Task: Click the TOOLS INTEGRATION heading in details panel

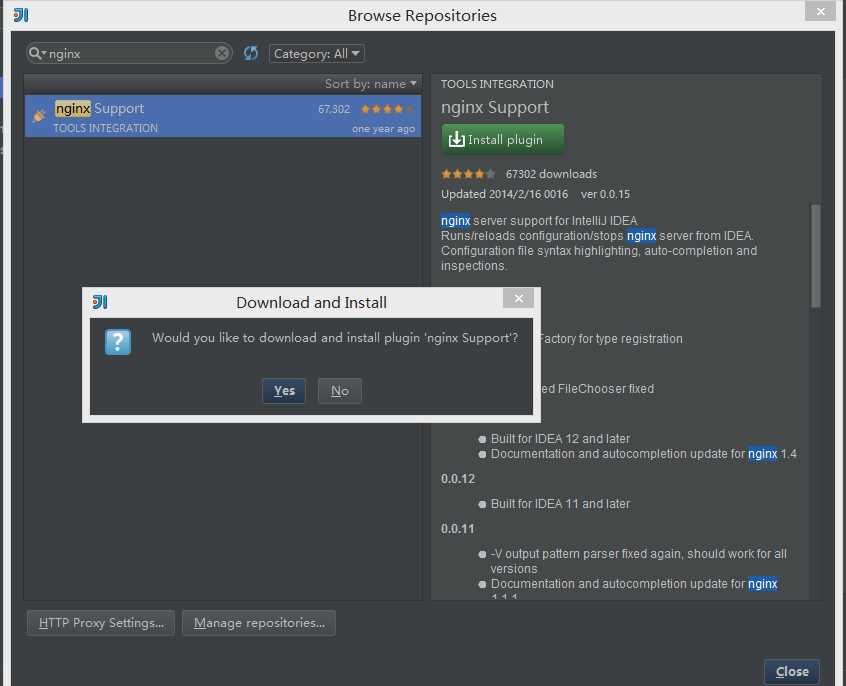Action: [497, 84]
